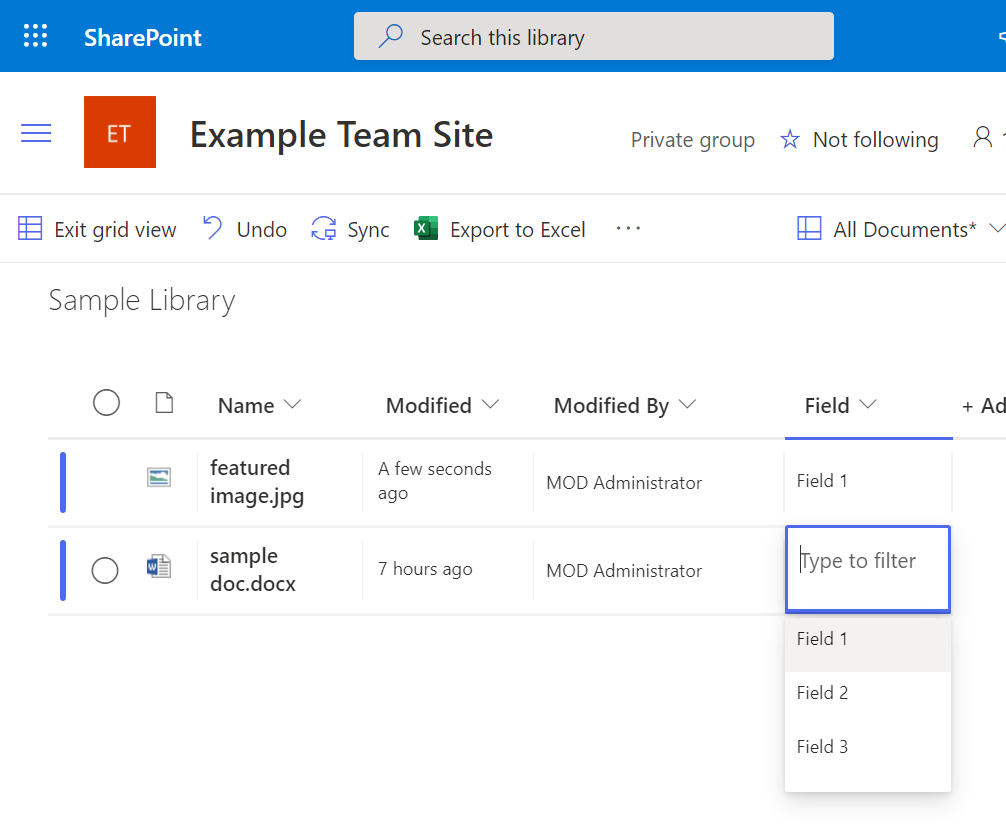The image size is (1006, 830).
Task: Click the featured image.jpg file icon
Action: (x=158, y=477)
